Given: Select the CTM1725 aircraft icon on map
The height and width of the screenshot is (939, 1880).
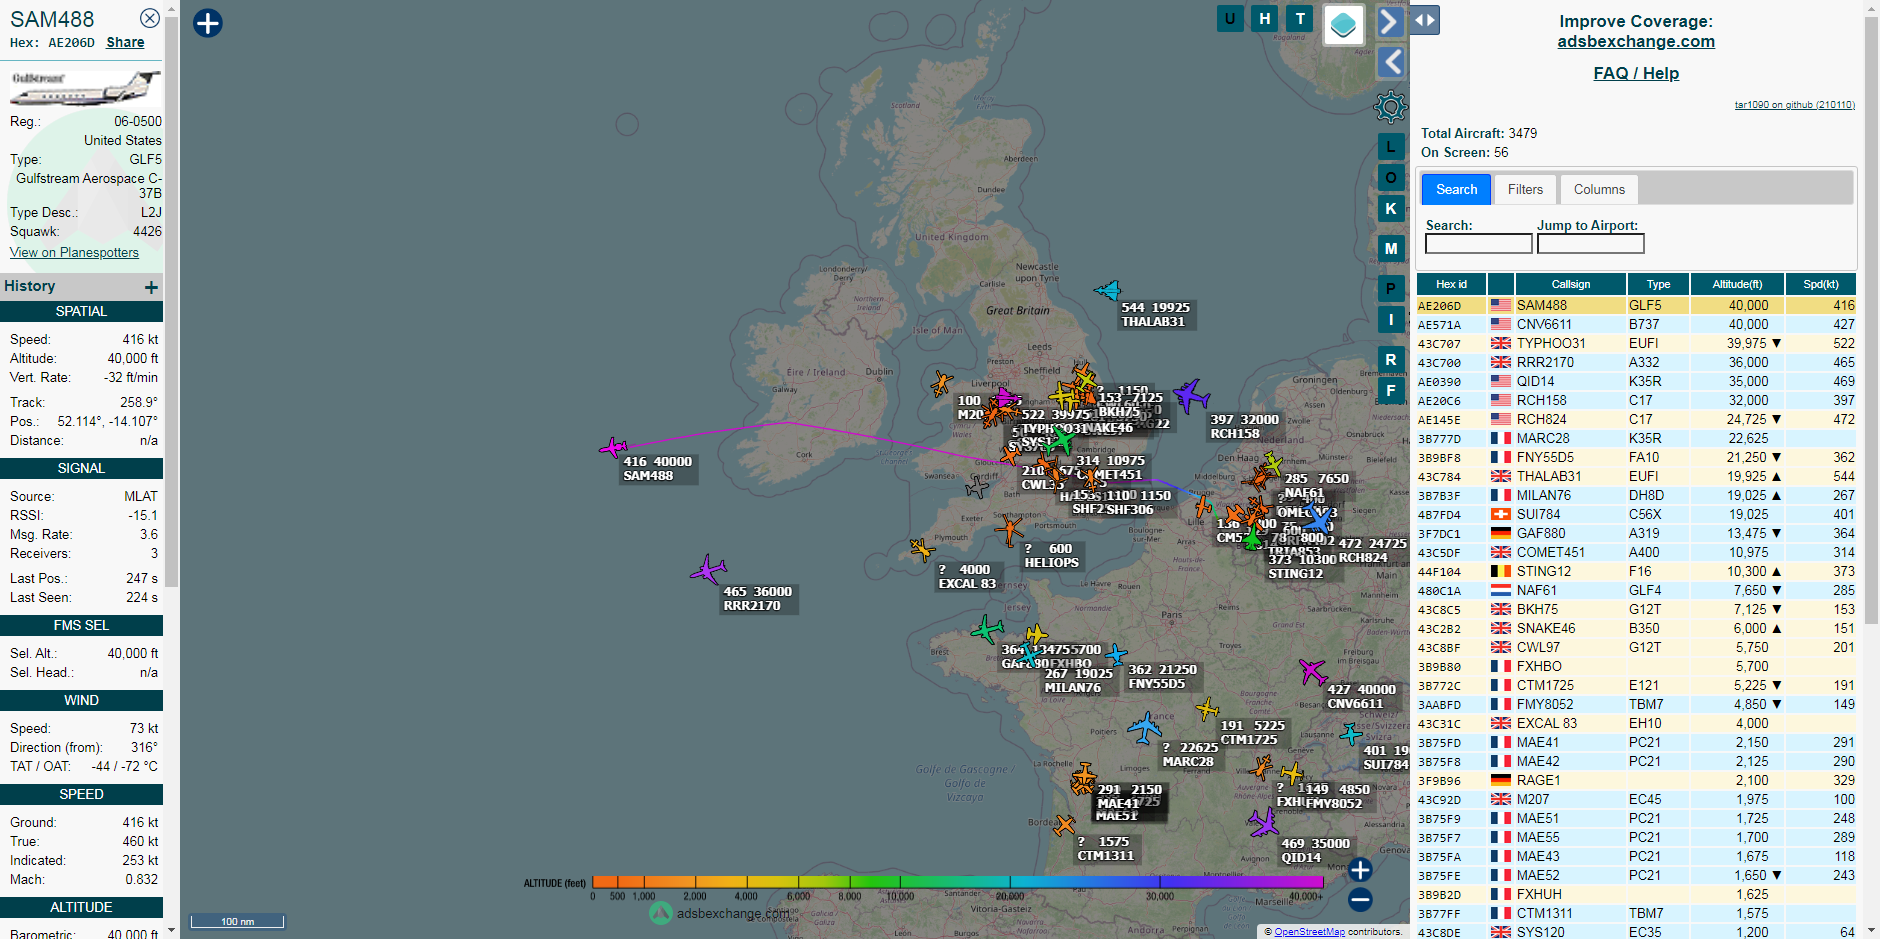Looking at the screenshot, I should pyautogui.click(x=1207, y=710).
